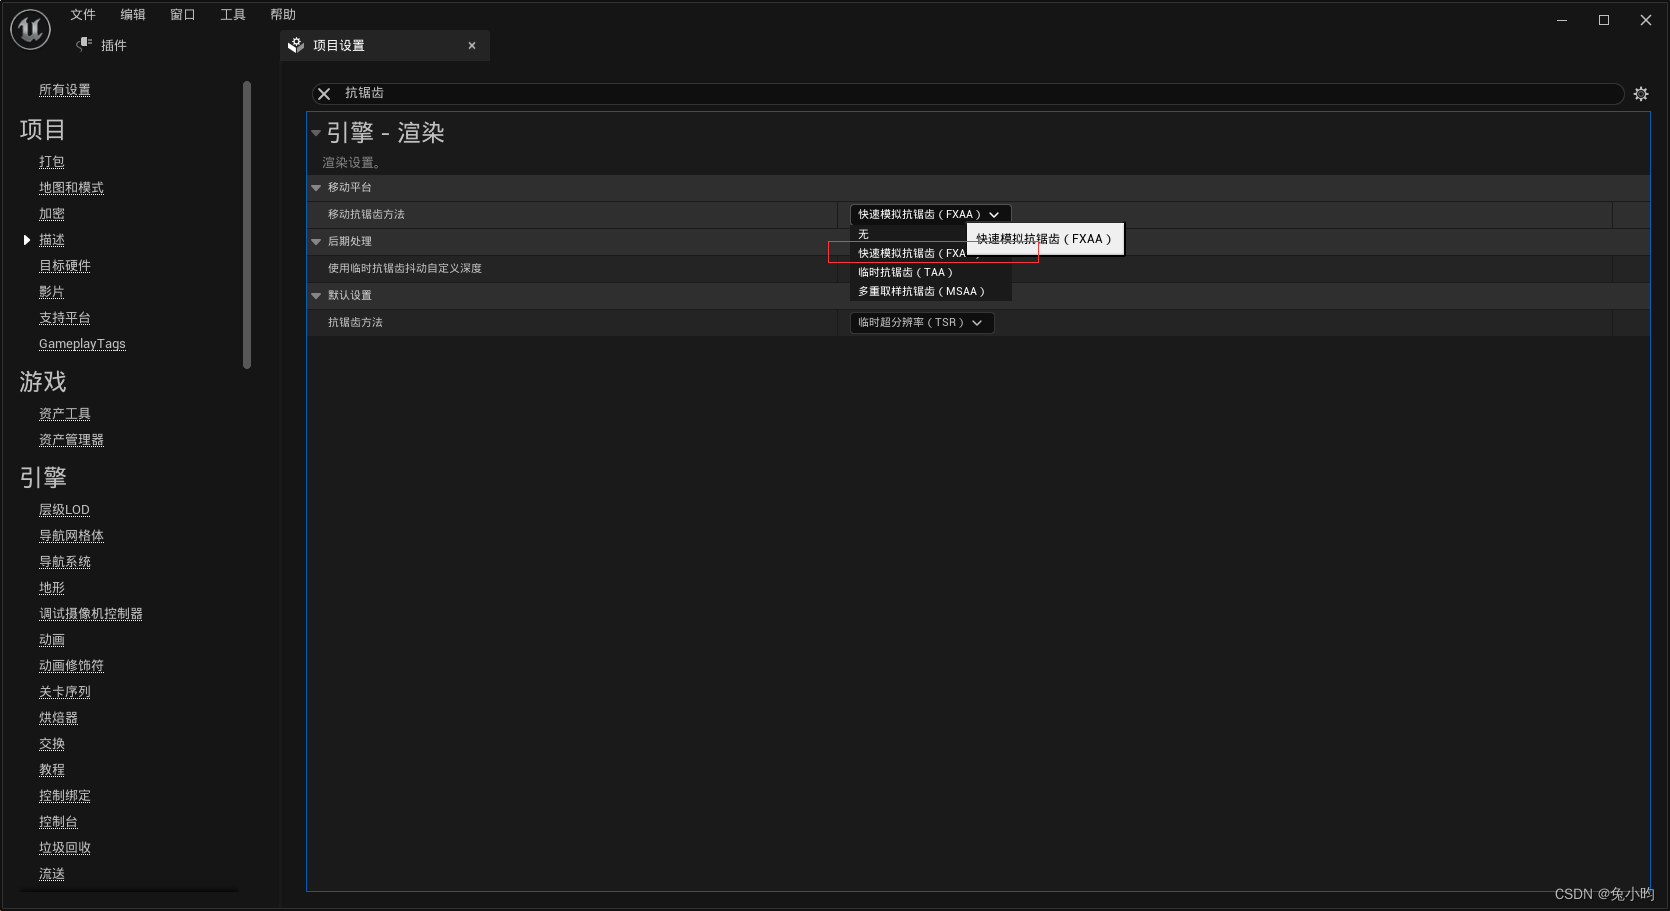The height and width of the screenshot is (911, 1670).
Task: Open 交换 settings
Action: [x=52, y=744]
